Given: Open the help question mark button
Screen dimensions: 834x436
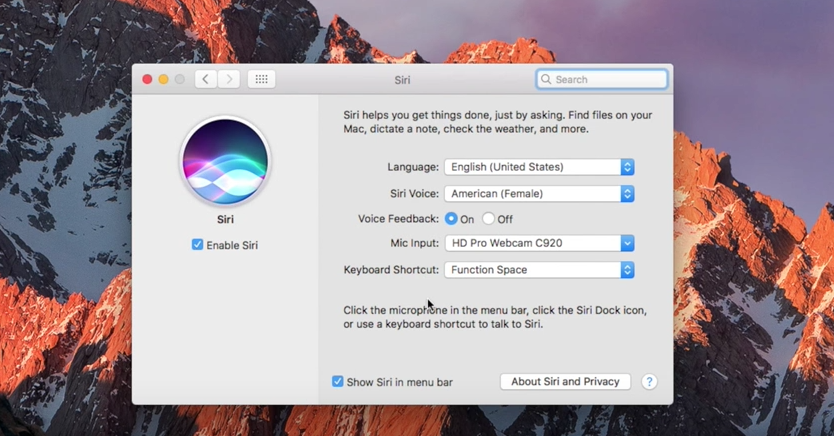Looking at the screenshot, I should click(x=649, y=381).
